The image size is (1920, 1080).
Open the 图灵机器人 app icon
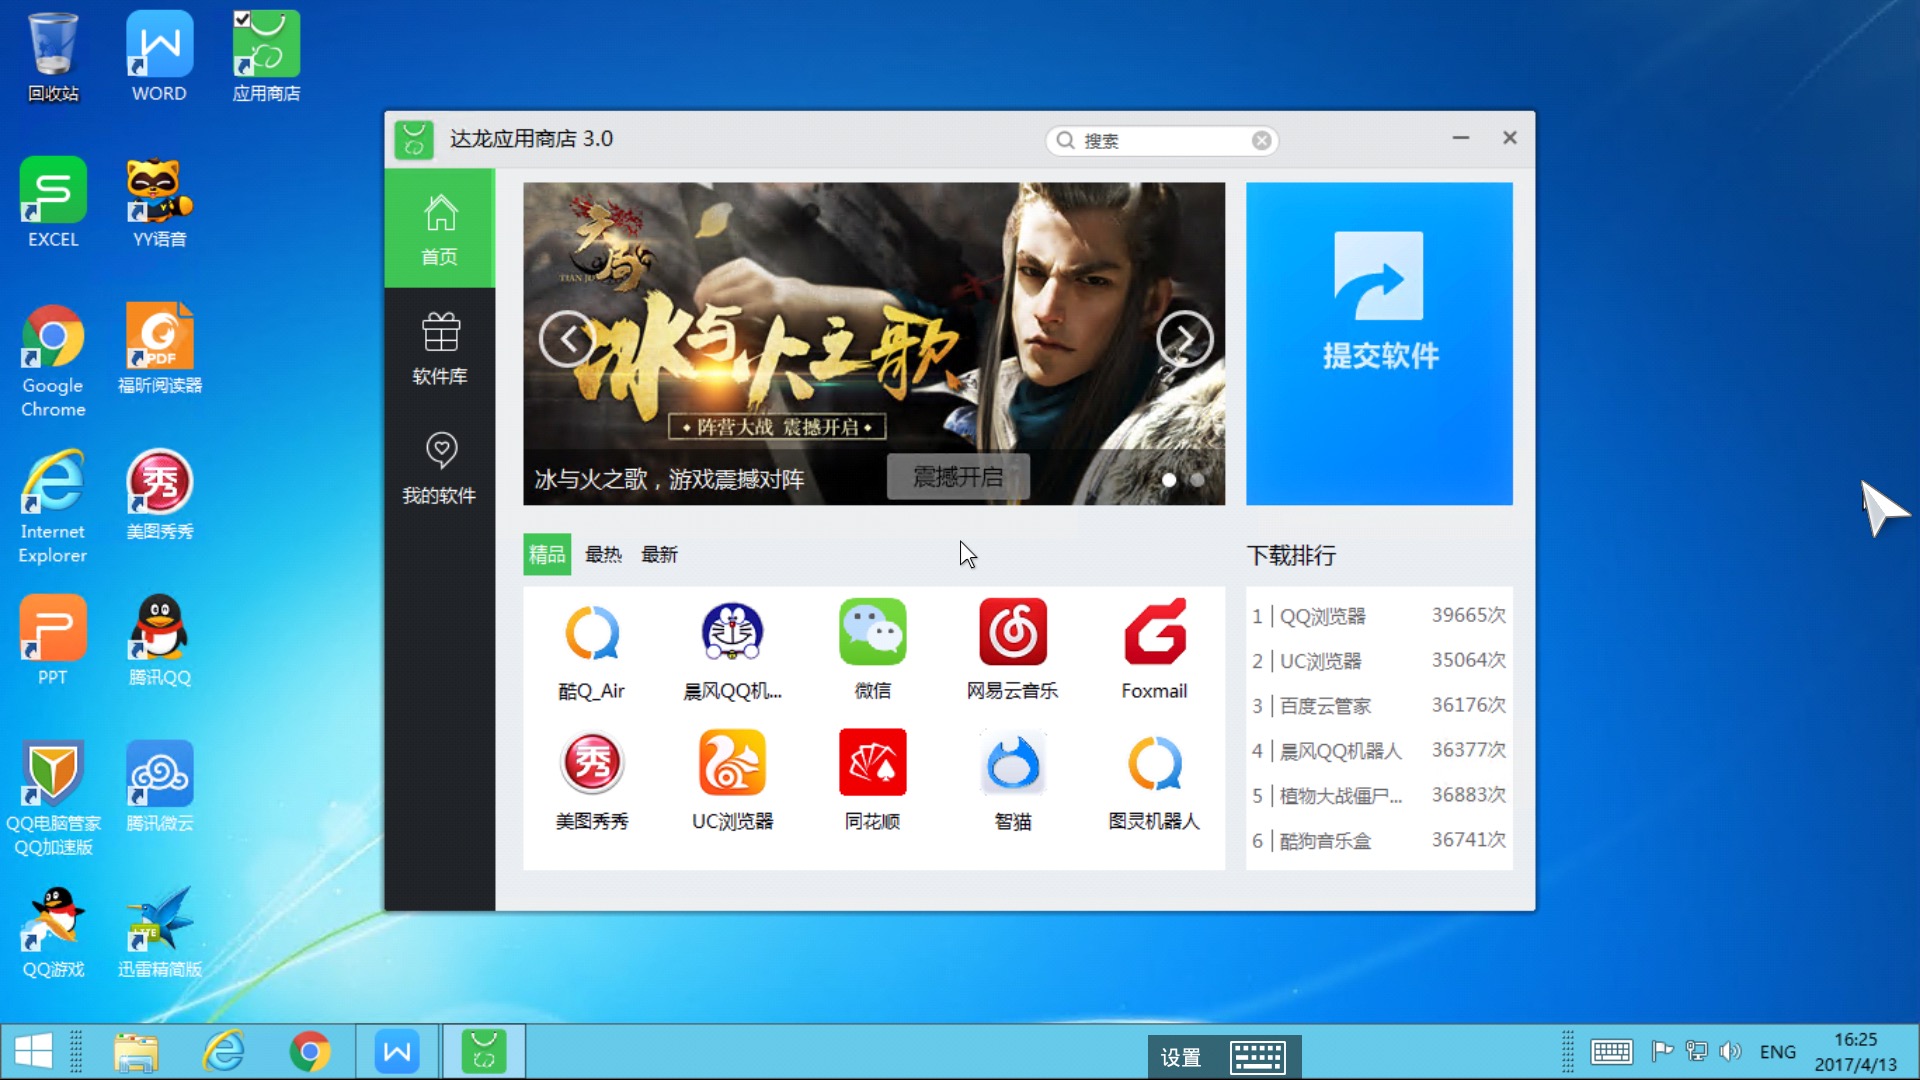point(1154,763)
